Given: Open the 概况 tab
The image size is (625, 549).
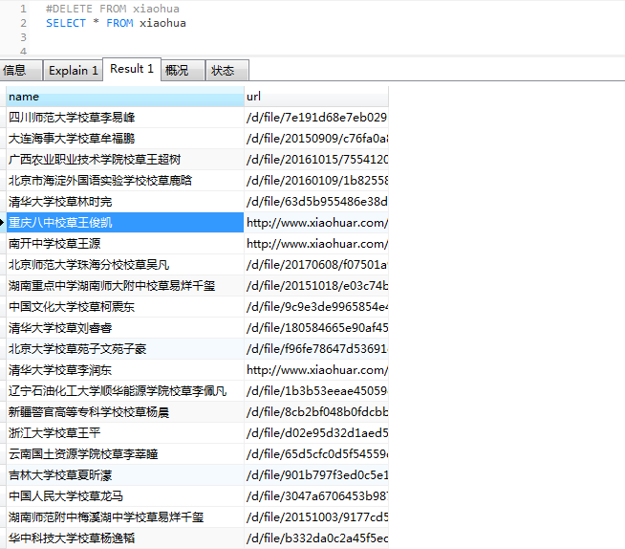Looking at the screenshot, I should click(183, 71).
